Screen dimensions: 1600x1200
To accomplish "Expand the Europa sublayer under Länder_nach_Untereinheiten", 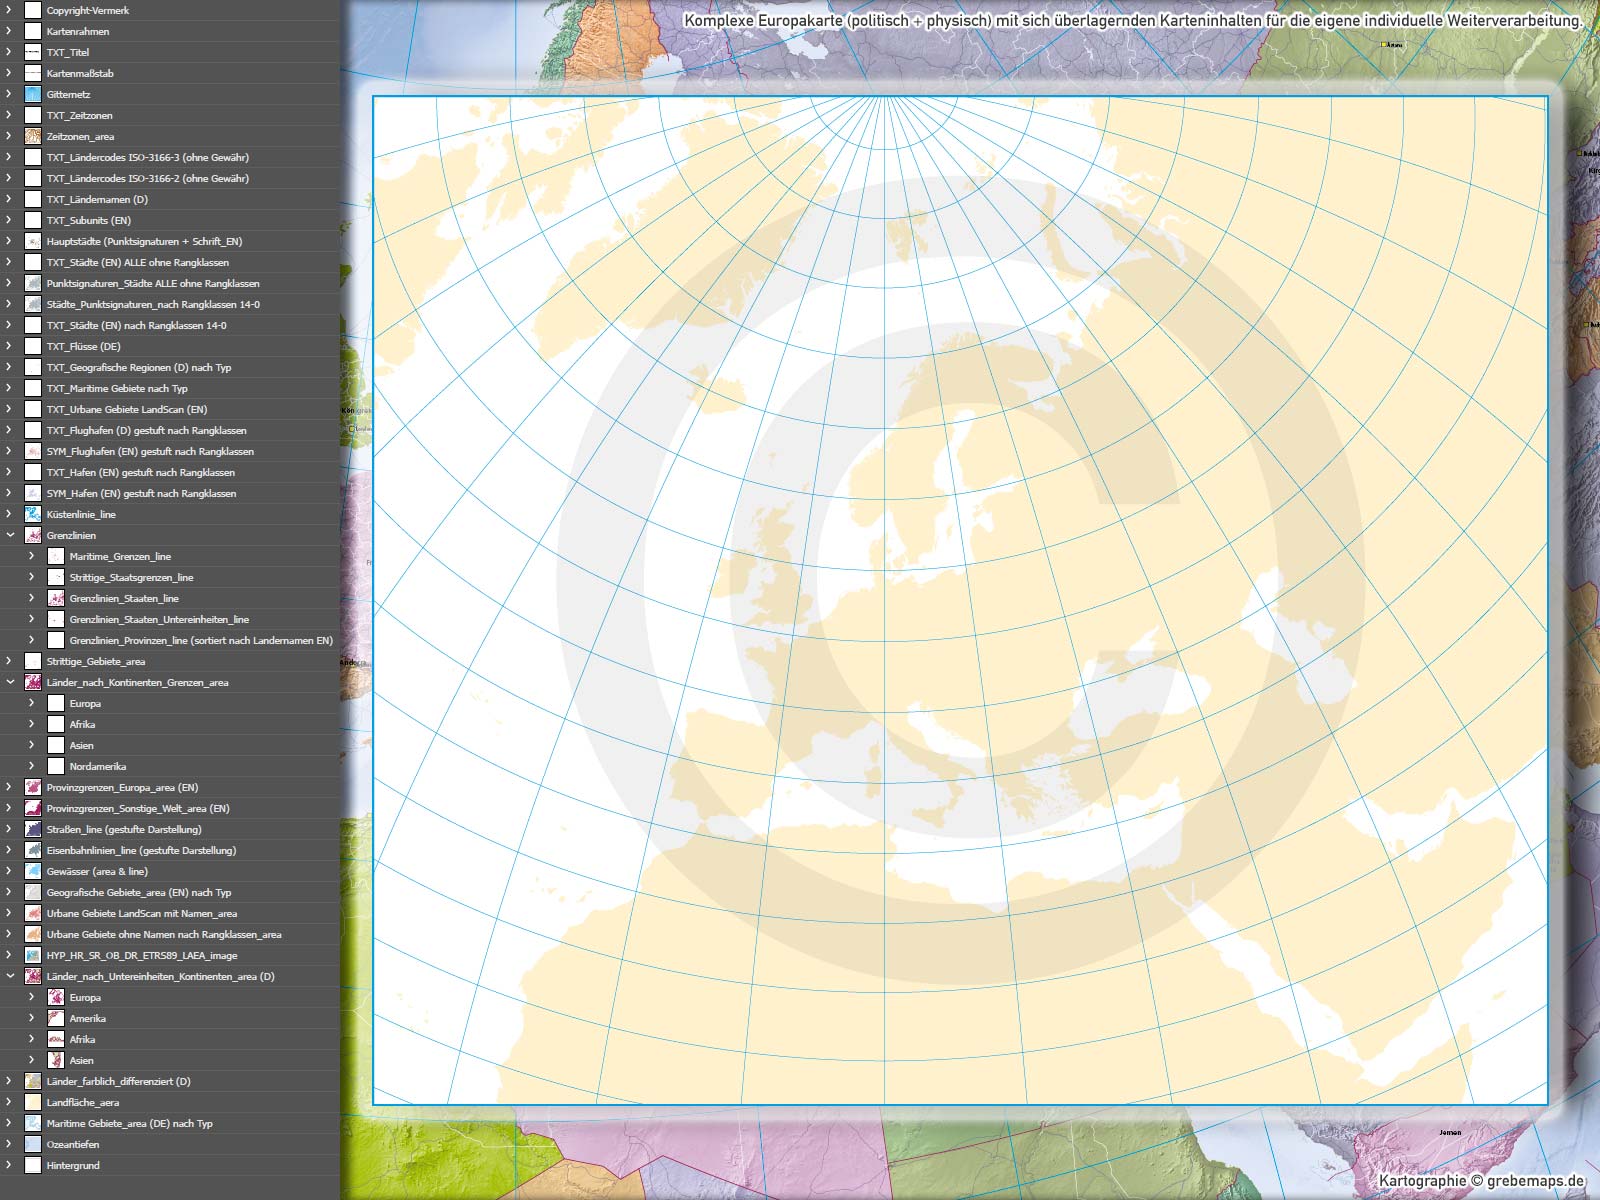I will (32, 997).
